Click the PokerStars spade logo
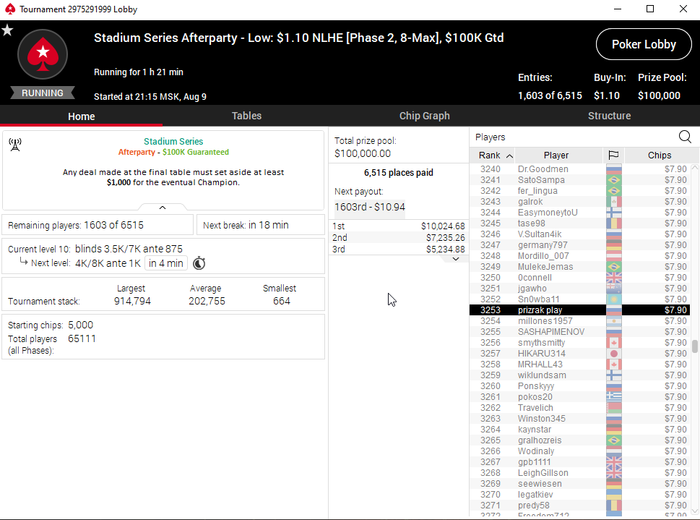The image size is (700, 520). tap(42, 54)
